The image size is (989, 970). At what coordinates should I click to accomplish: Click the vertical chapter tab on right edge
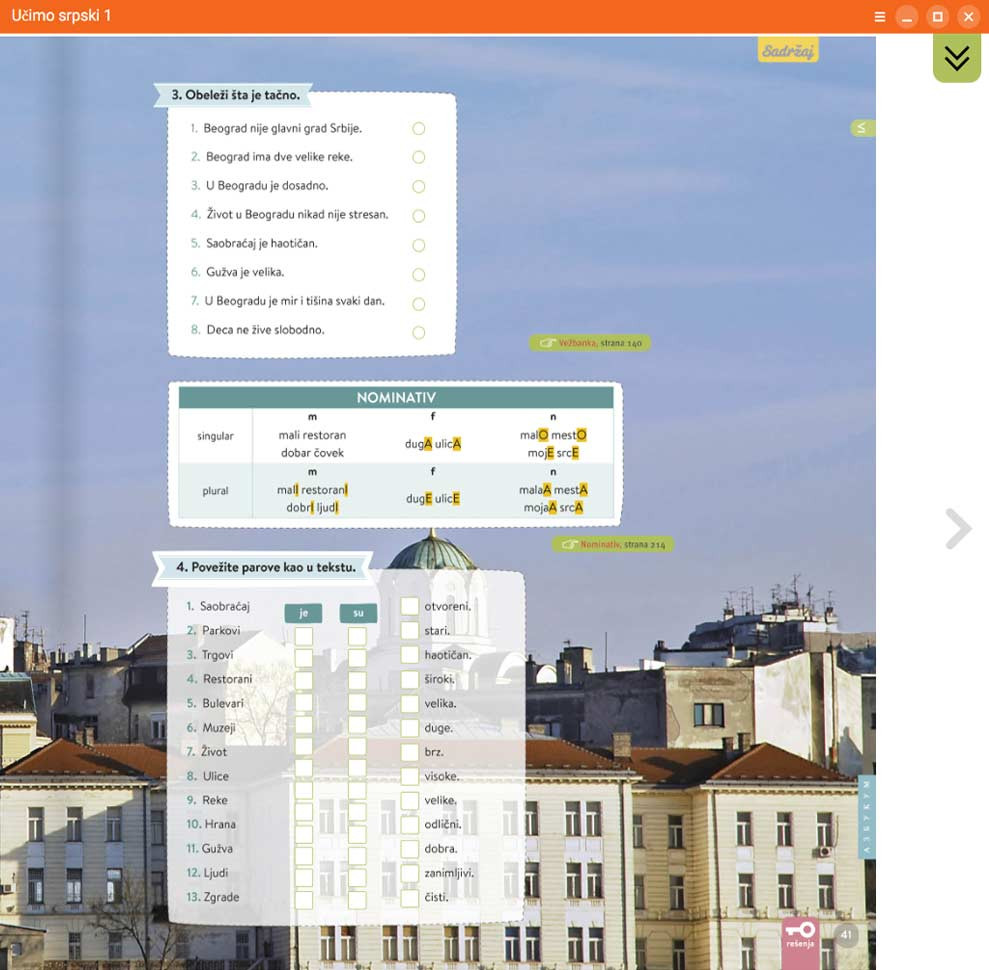(866, 816)
